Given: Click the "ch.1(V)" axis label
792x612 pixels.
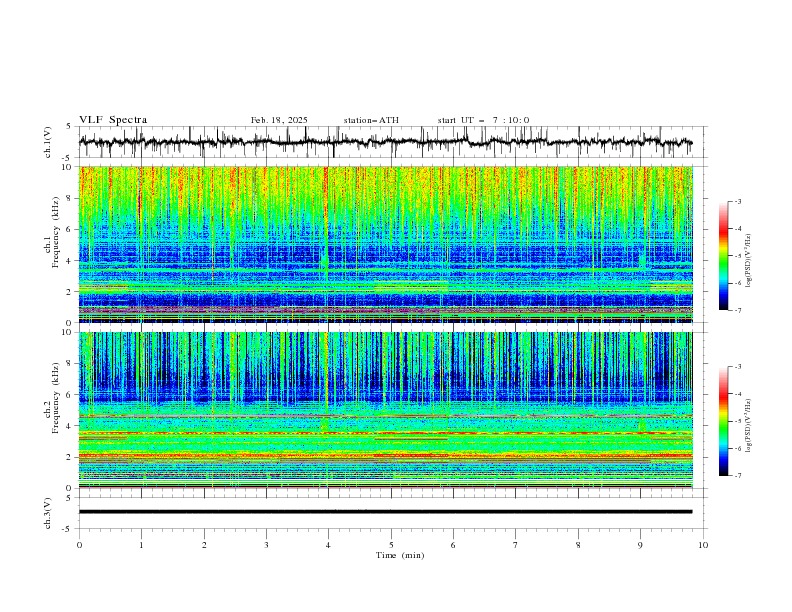Looking at the screenshot, I should [x=48, y=142].
